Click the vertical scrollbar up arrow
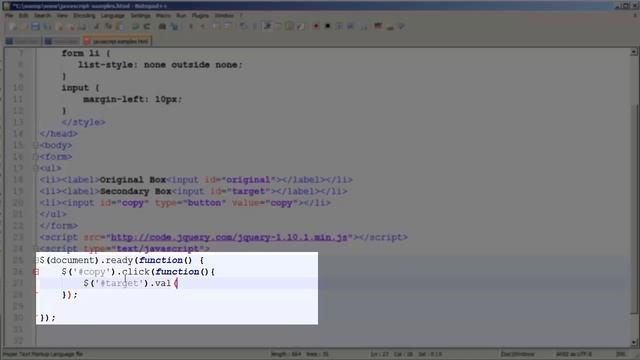The width and height of the screenshot is (640, 360). click(633, 52)
